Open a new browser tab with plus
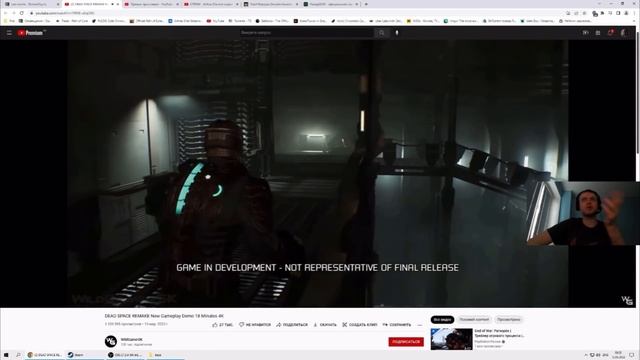The width and height of the screenshot is (640, 360). [366, 4]
